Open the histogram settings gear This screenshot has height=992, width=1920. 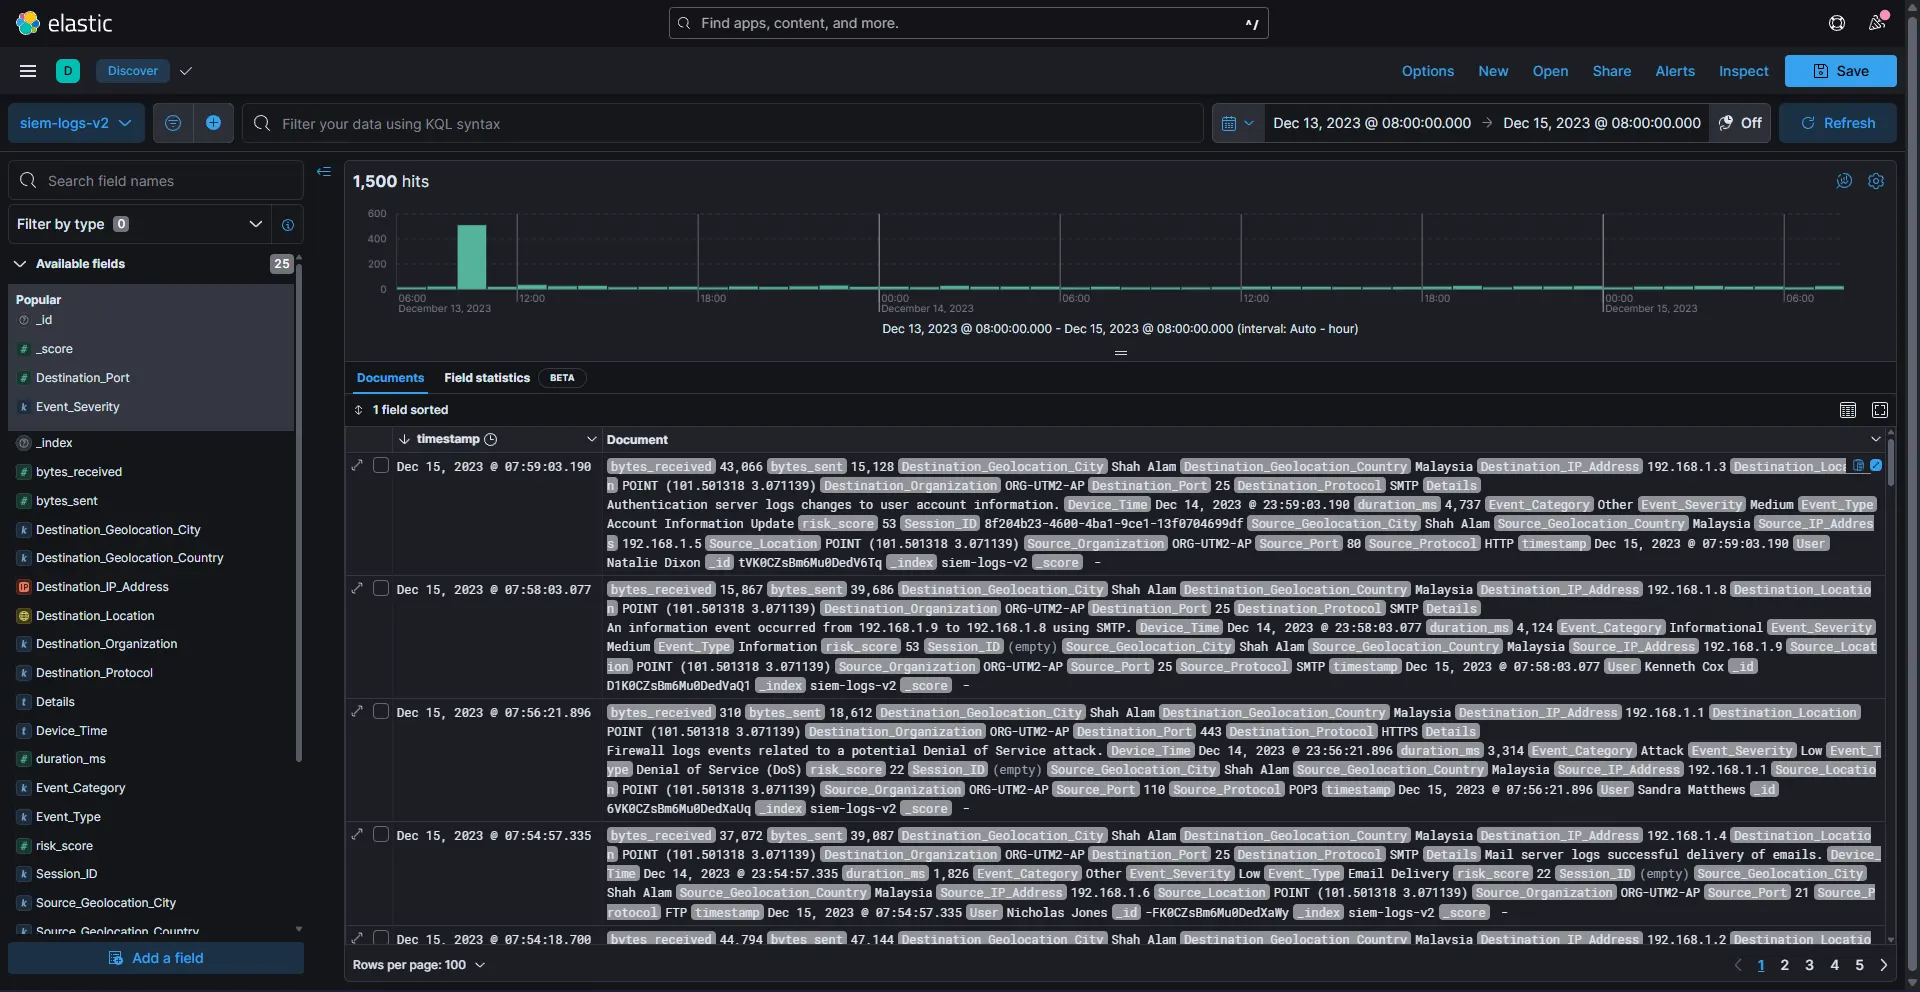click(1876, 181)
